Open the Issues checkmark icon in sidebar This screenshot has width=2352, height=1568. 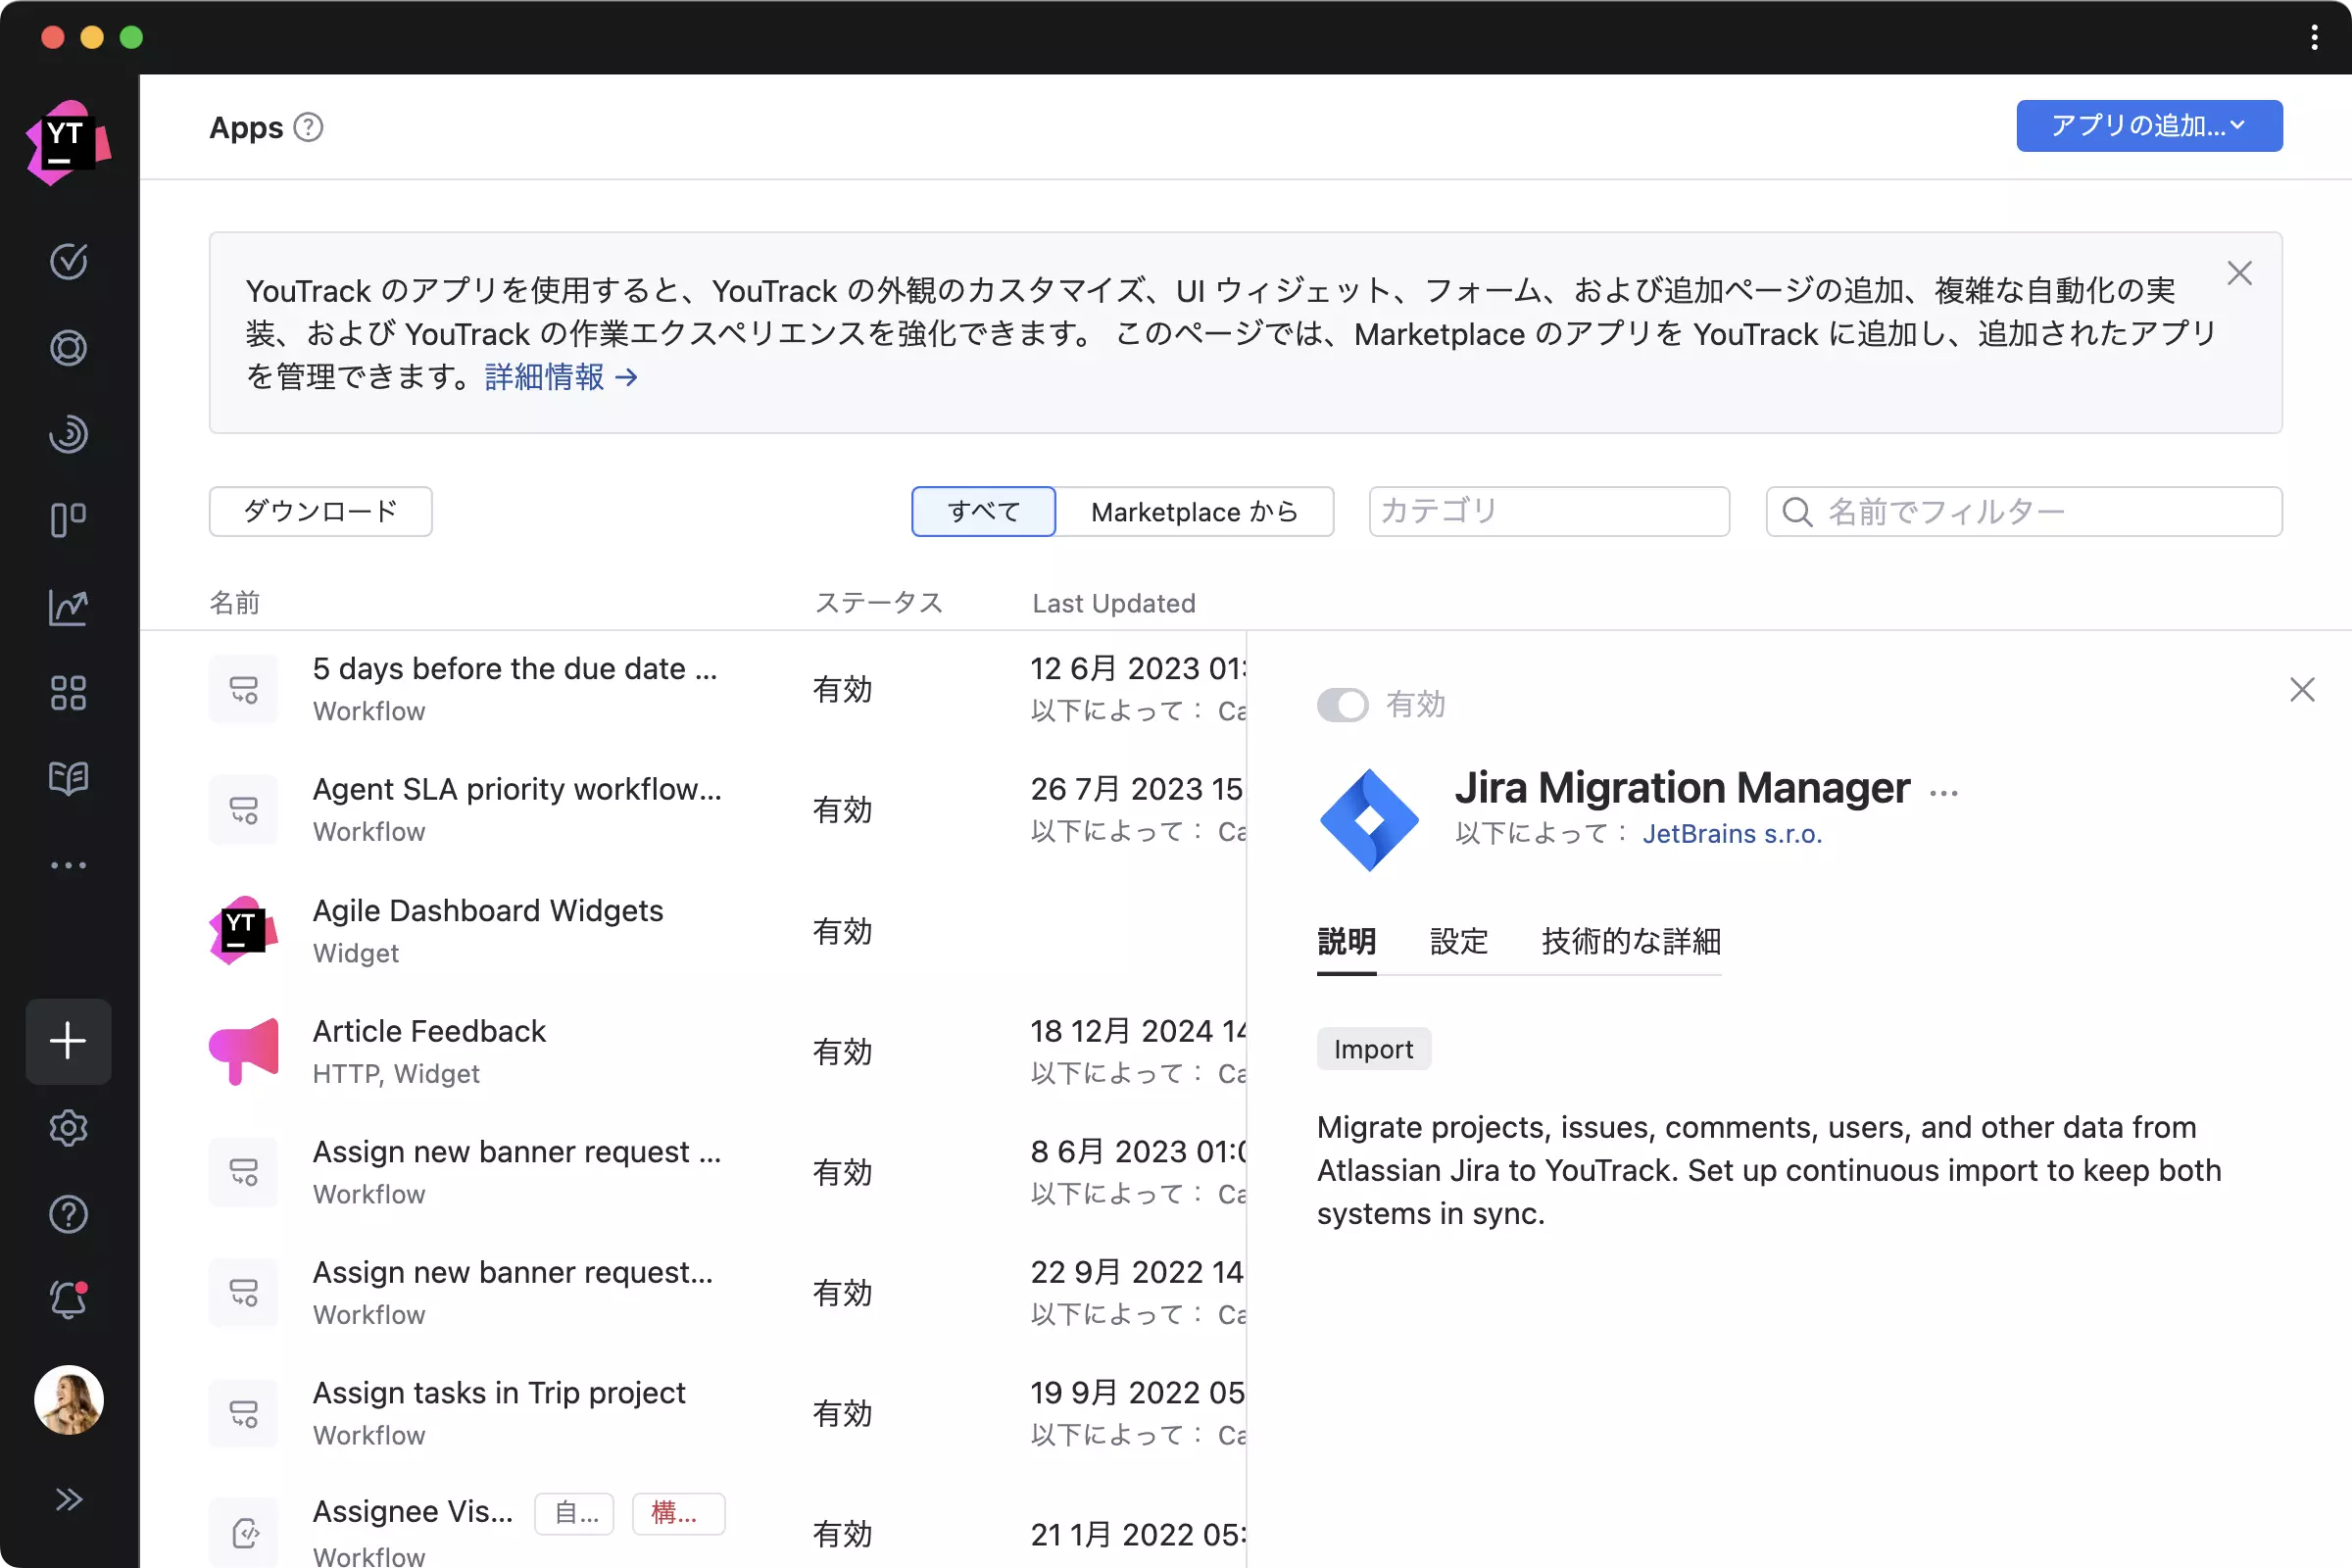[68, 261]
